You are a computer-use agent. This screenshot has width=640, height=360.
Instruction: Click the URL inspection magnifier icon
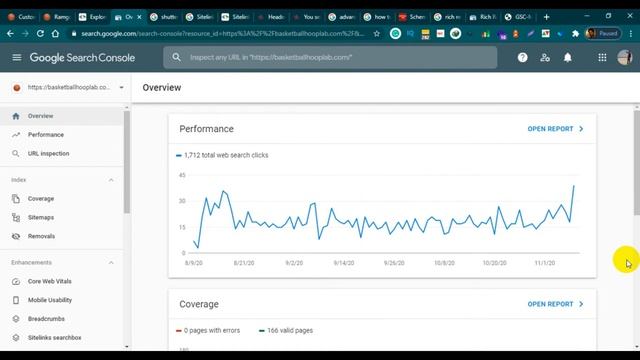pos(16,153)
